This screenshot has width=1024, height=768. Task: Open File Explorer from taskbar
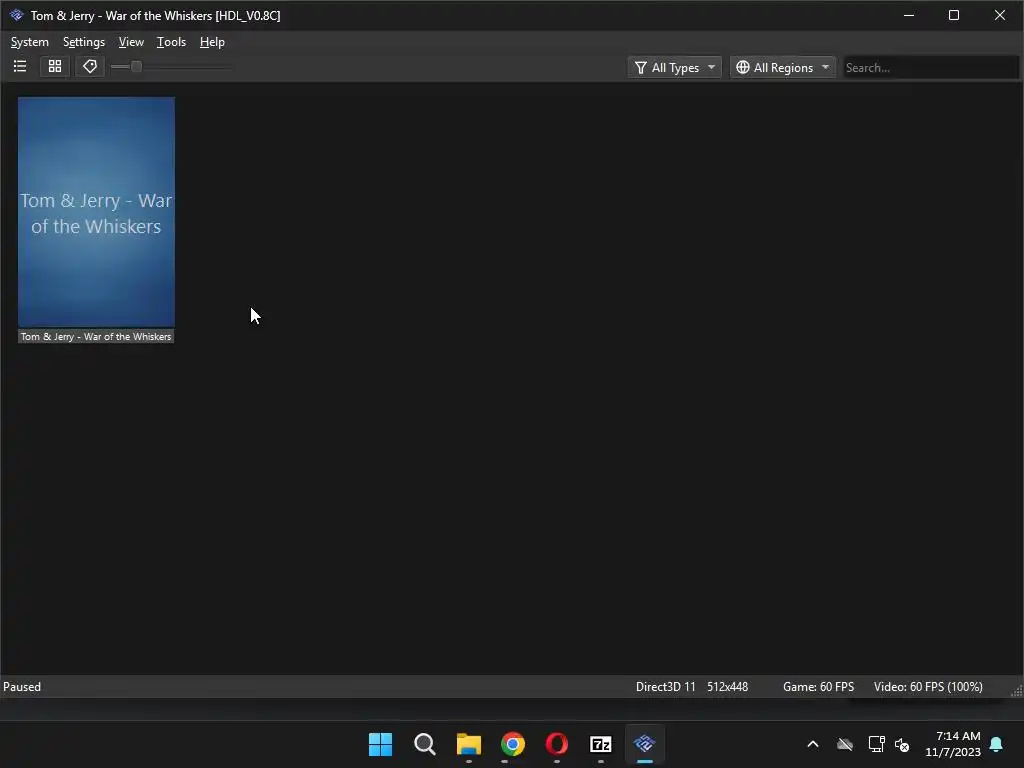coord(469,744)
